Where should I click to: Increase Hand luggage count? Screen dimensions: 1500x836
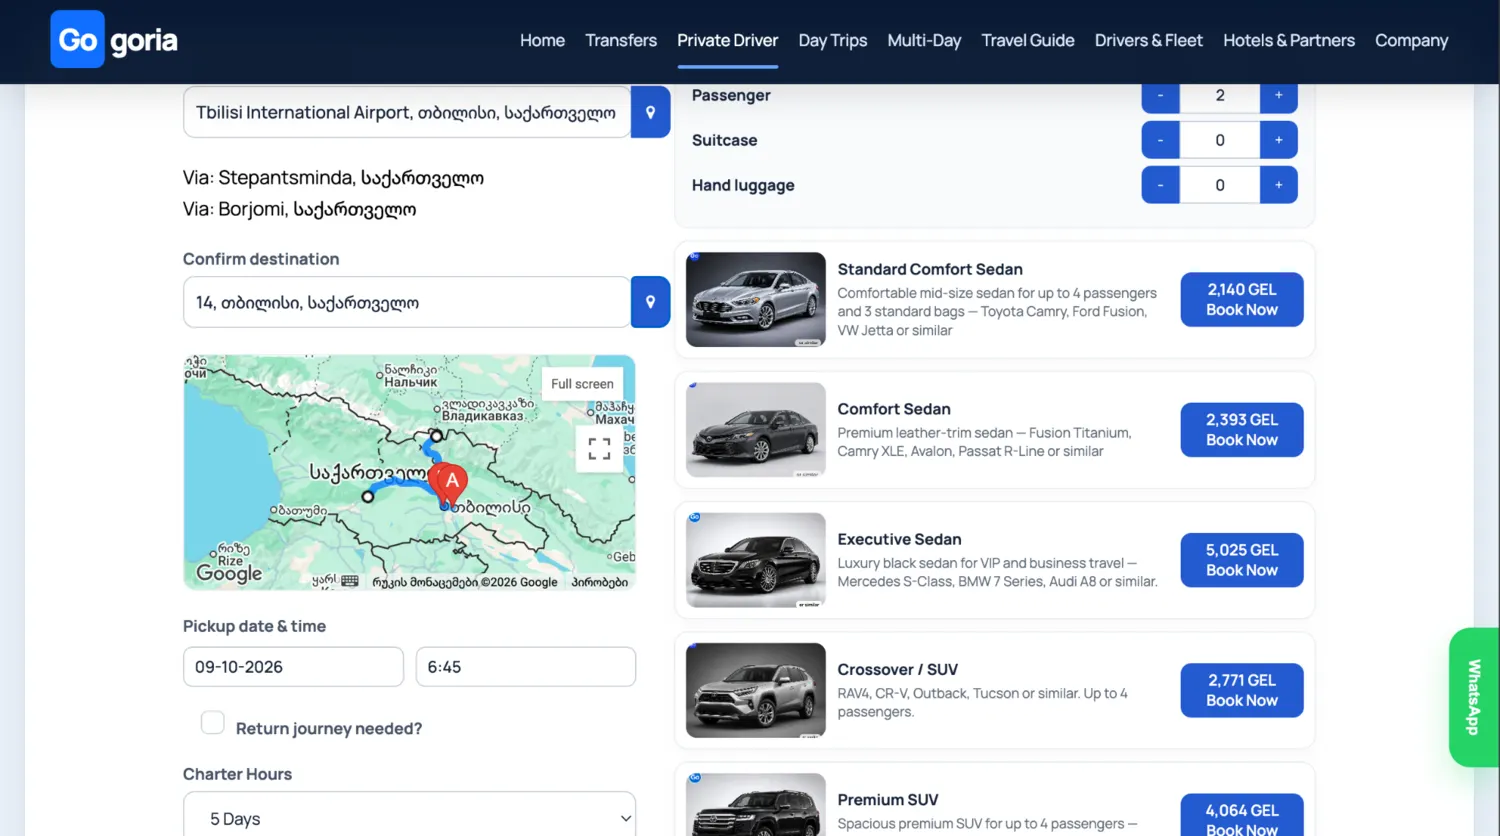(1278, 185)
